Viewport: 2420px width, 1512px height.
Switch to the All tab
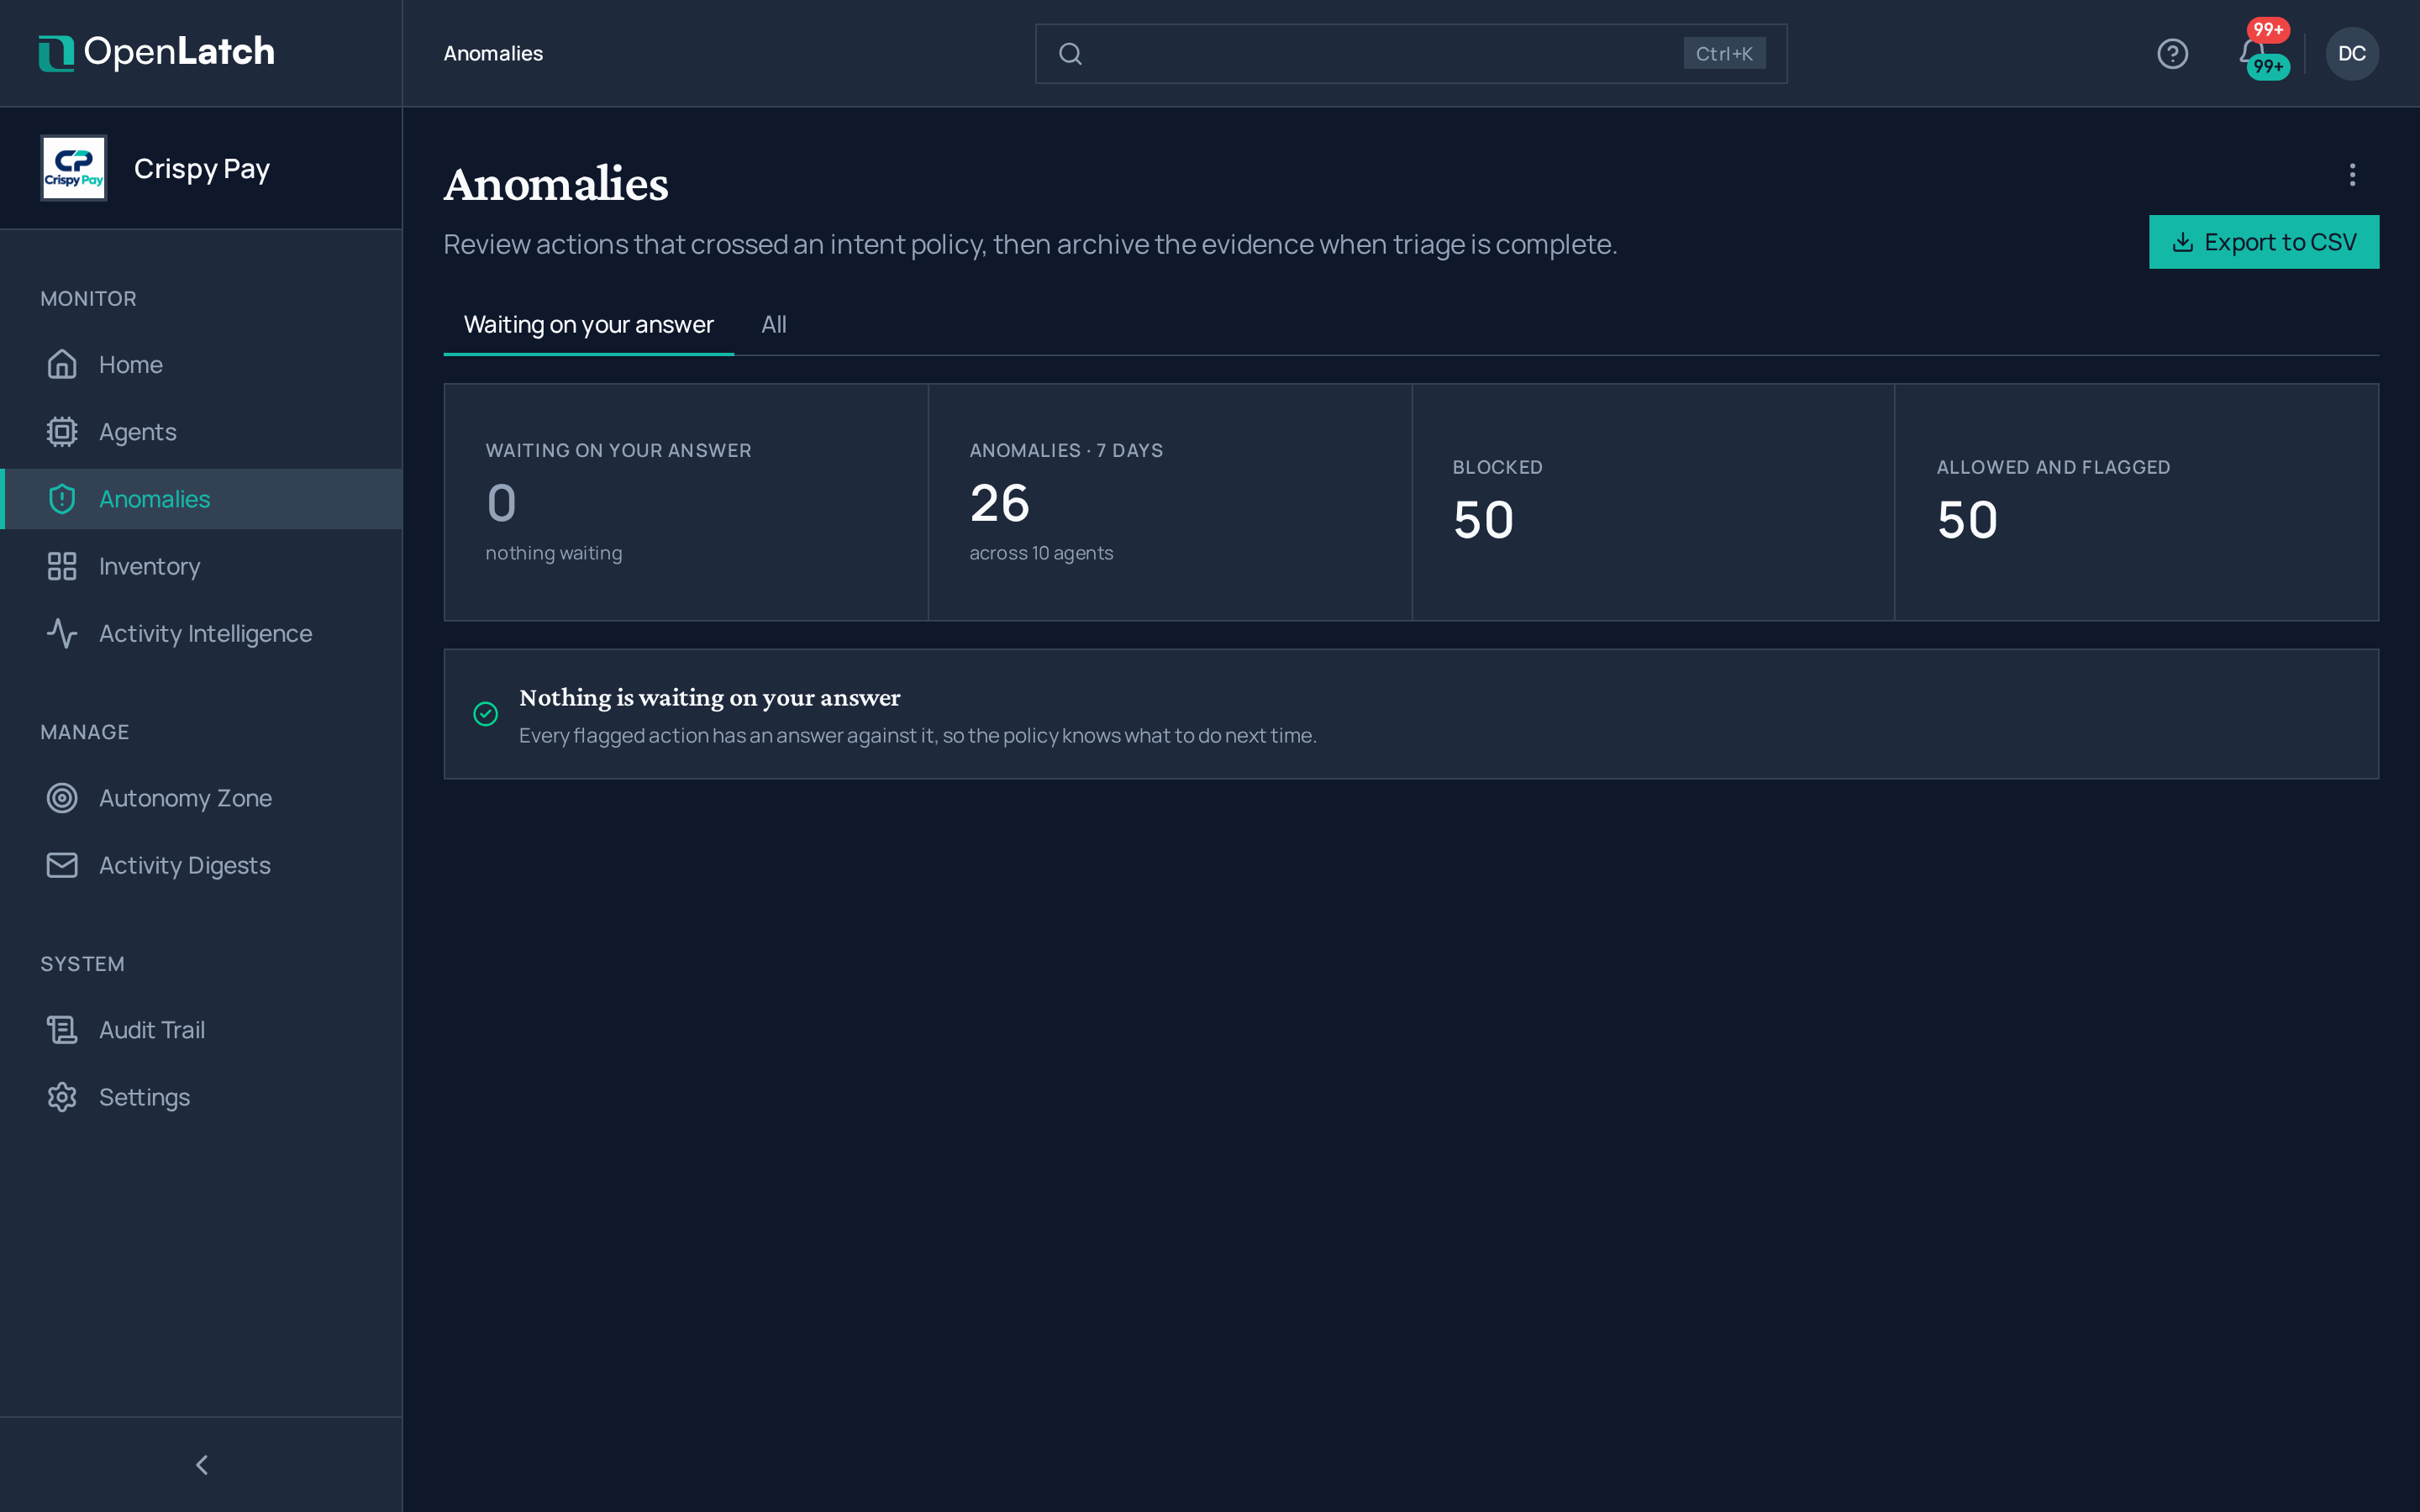pos(774,324)
